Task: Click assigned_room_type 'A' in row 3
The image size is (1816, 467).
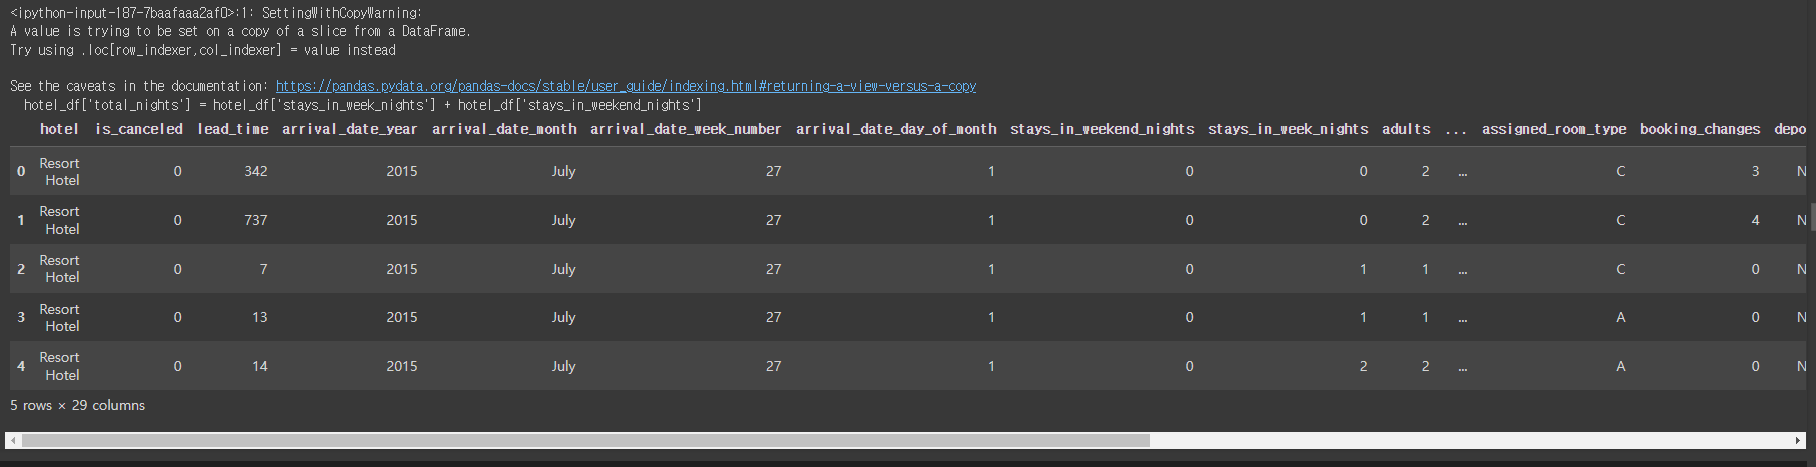Action: point(1621,317)
